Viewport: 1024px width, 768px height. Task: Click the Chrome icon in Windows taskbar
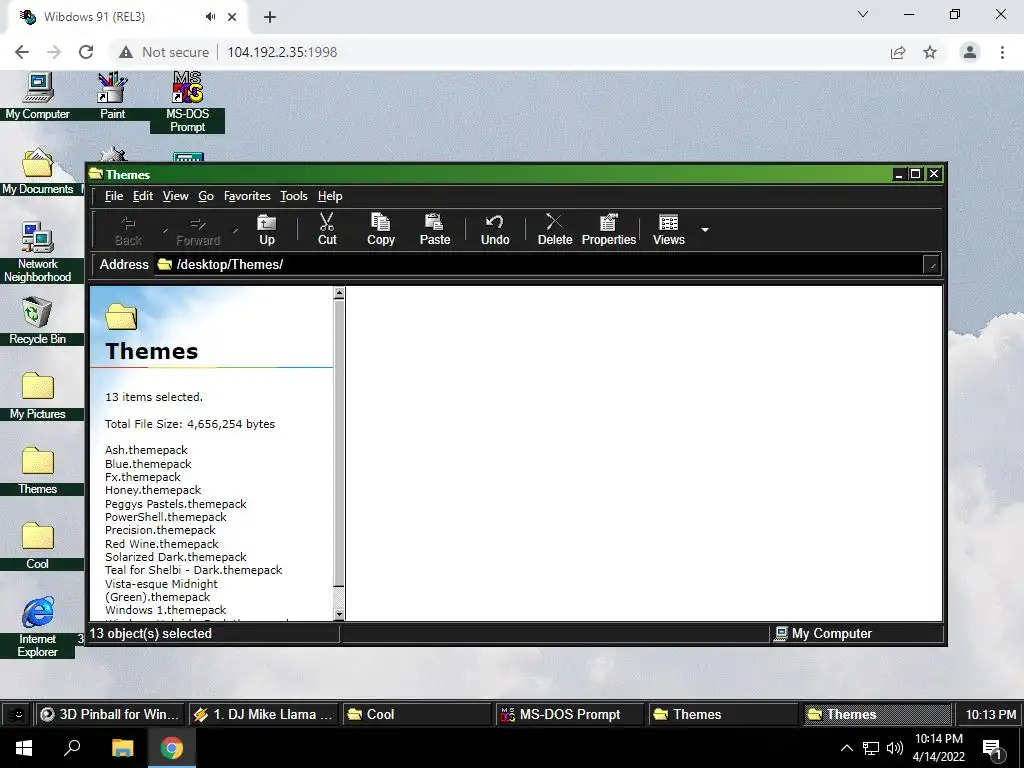pos(171,748)
